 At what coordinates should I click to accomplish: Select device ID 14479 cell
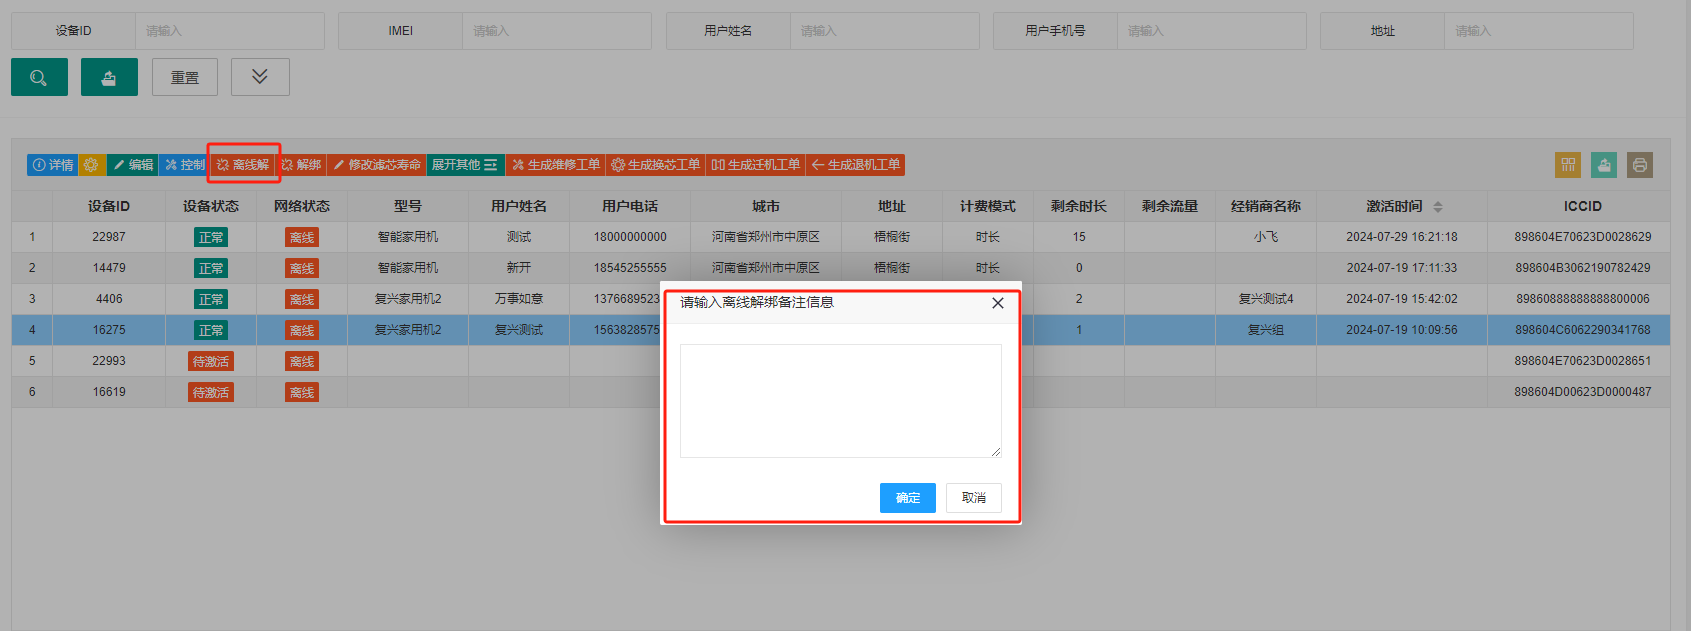pyautogui.click(x=109, y=268)
